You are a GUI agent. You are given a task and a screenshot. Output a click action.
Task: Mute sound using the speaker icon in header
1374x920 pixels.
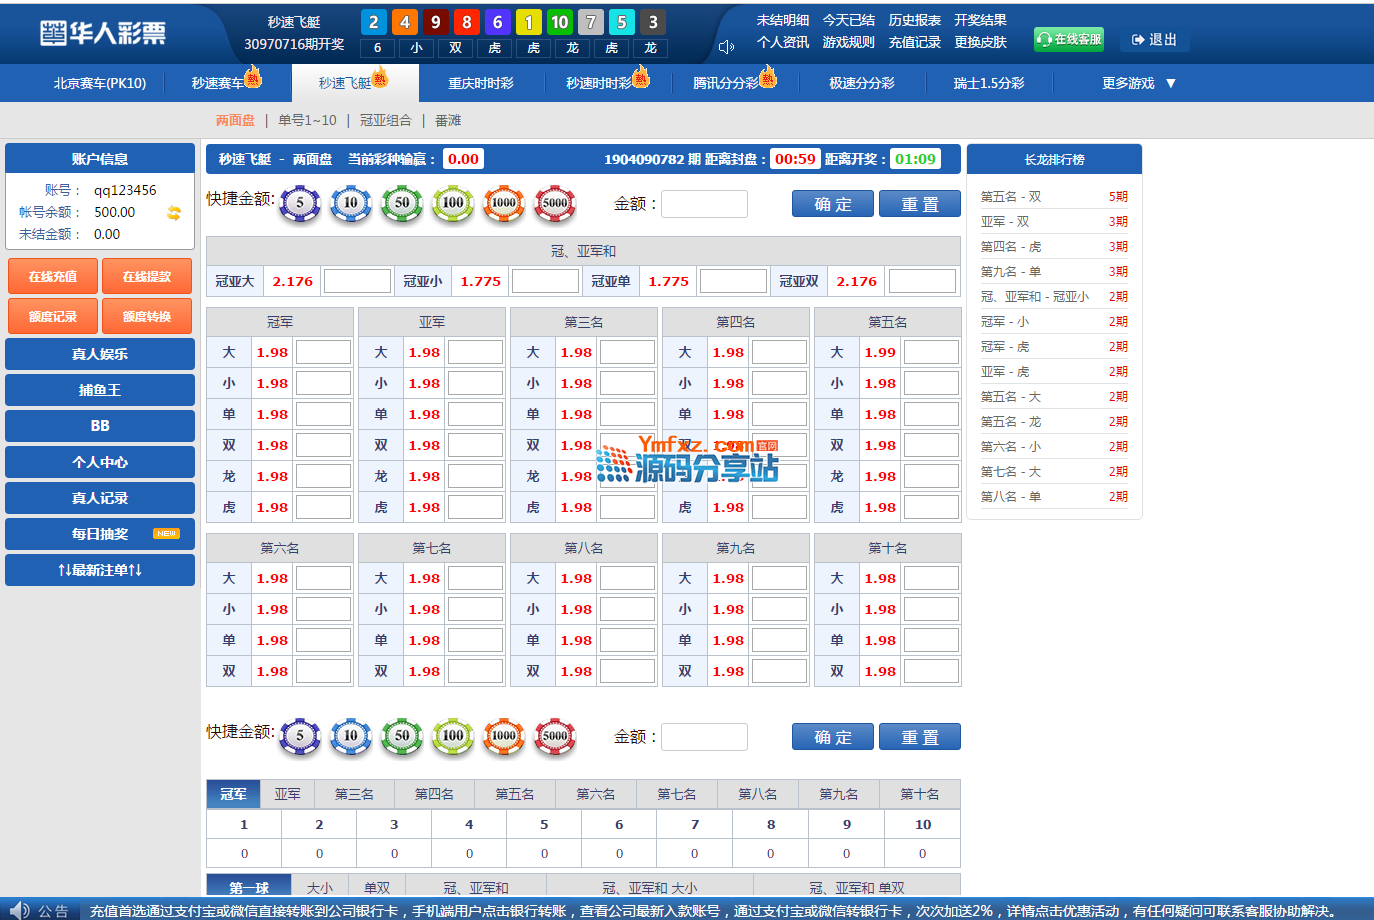click(726, 47)
